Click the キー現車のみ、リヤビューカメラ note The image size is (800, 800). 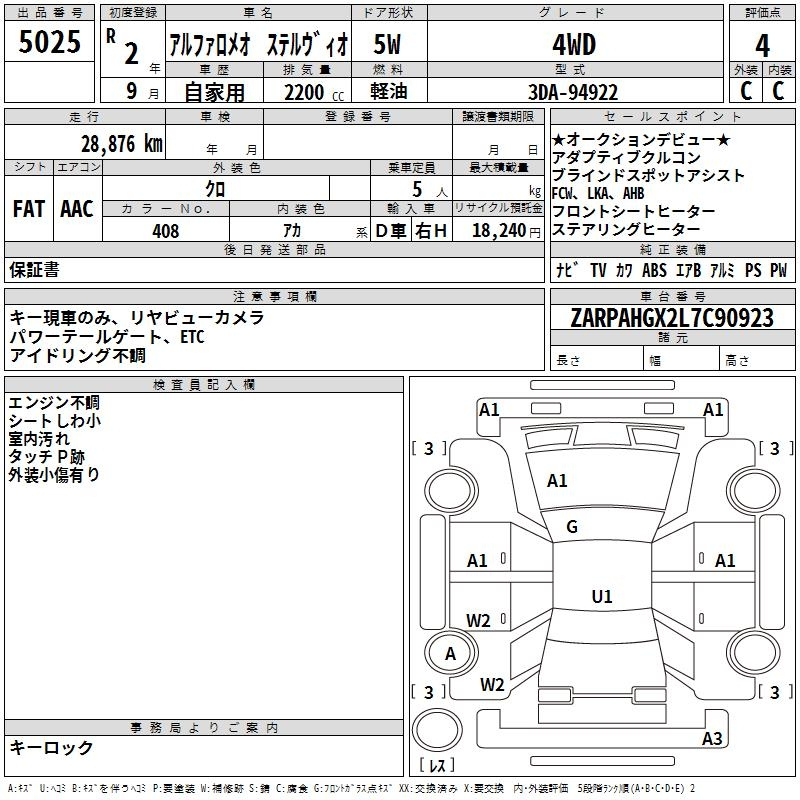[137, 317]
